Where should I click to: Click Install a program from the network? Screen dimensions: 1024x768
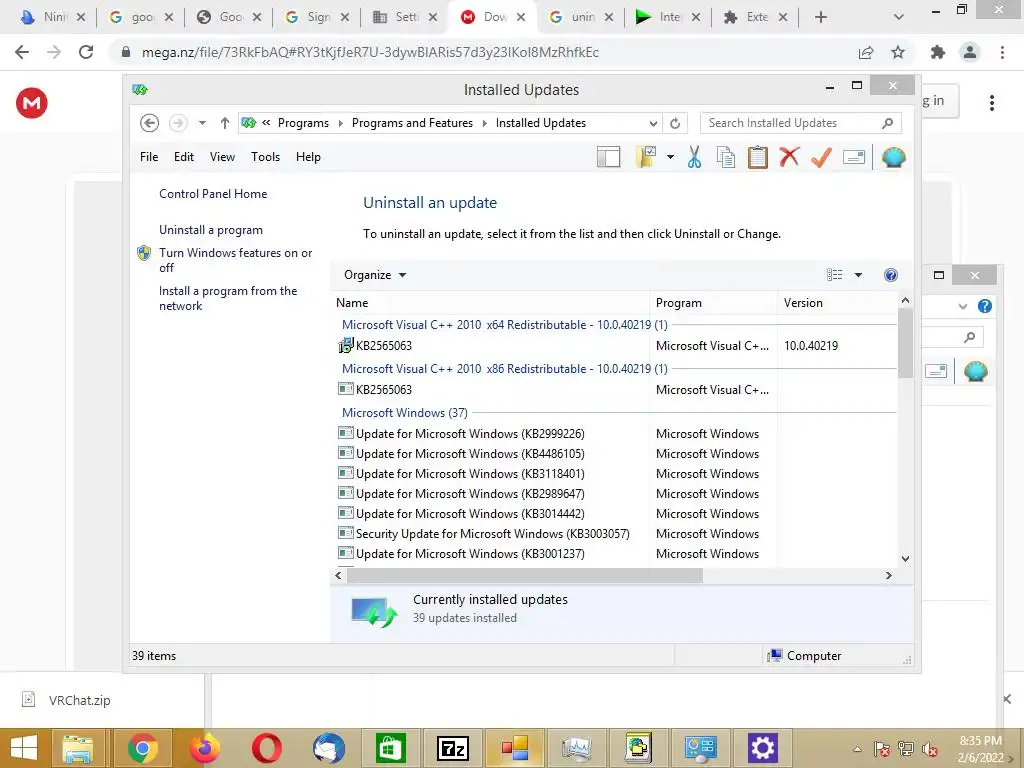click(x=227, y=298)
